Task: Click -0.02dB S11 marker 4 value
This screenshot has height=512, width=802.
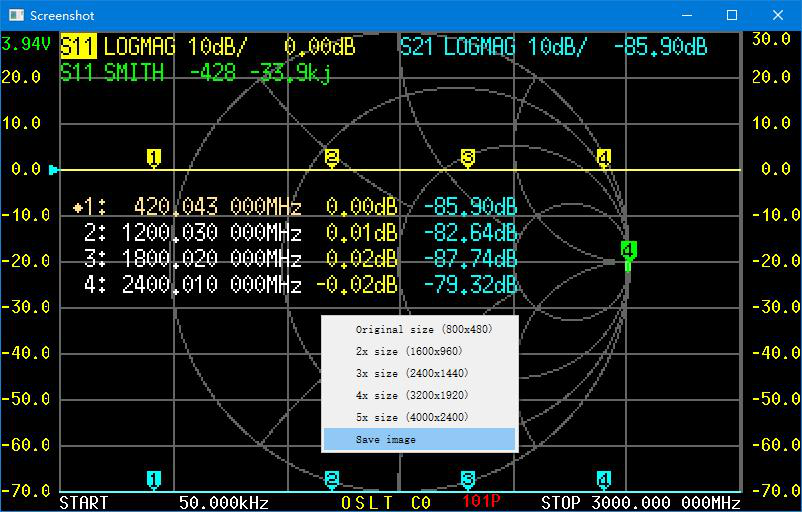Action: pyautogui.click(x=357, y=284)
